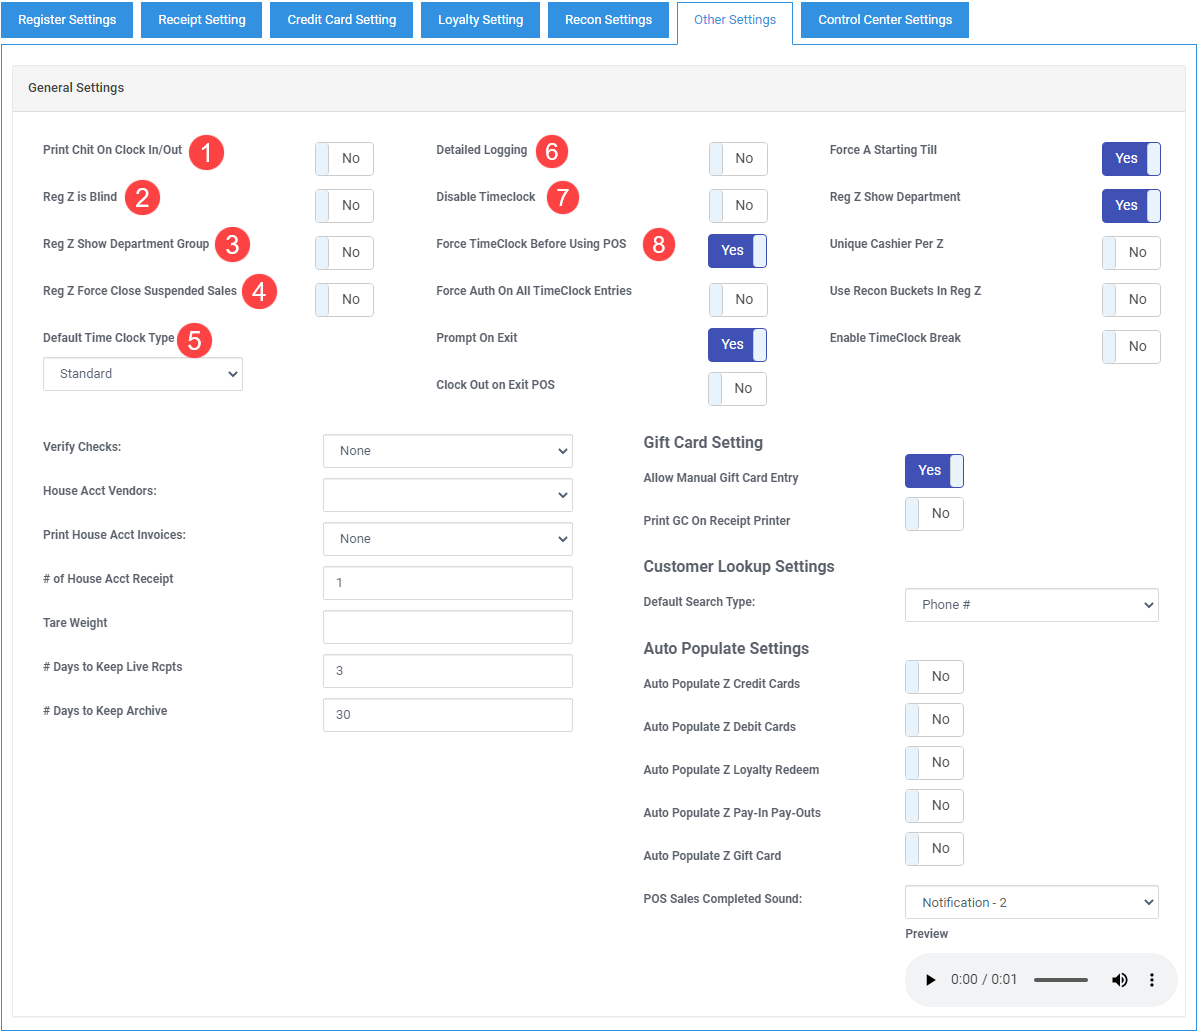Screen dimensions: 1198x1034
Task: Open POS Sales Completed Sound dropdown
Action: tap(1031, 902)
